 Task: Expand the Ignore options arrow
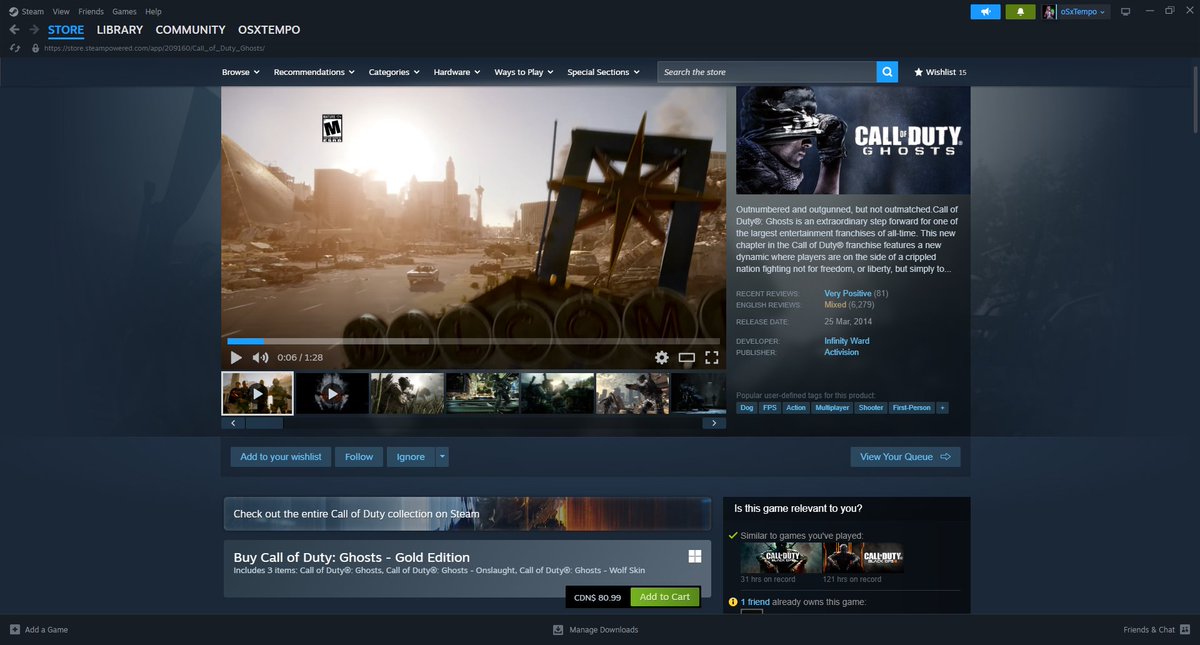pyautogui.click(x=442, y=457)
